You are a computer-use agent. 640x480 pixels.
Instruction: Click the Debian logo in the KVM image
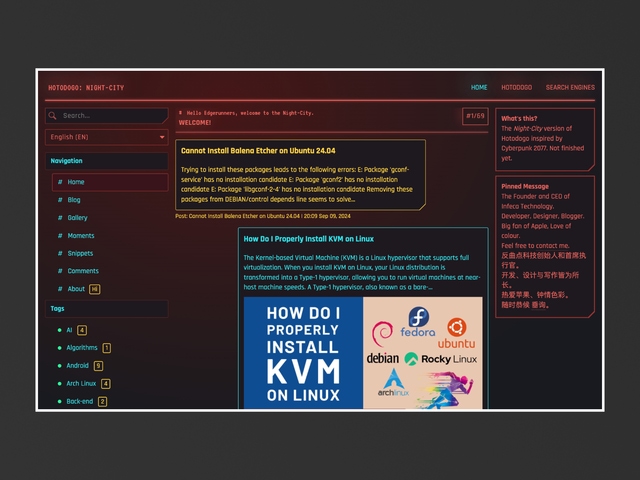point(383,358)
